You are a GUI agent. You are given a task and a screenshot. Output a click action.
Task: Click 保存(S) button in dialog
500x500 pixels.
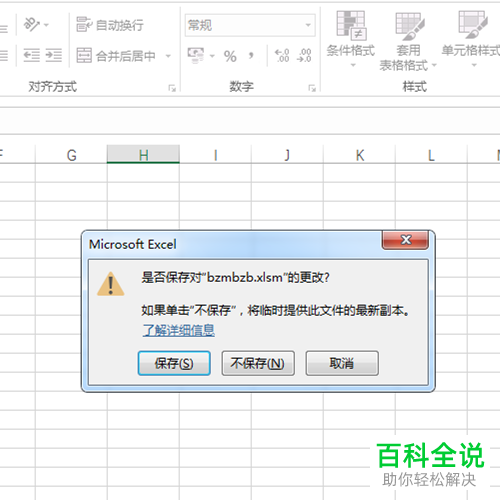pos(174,363)
